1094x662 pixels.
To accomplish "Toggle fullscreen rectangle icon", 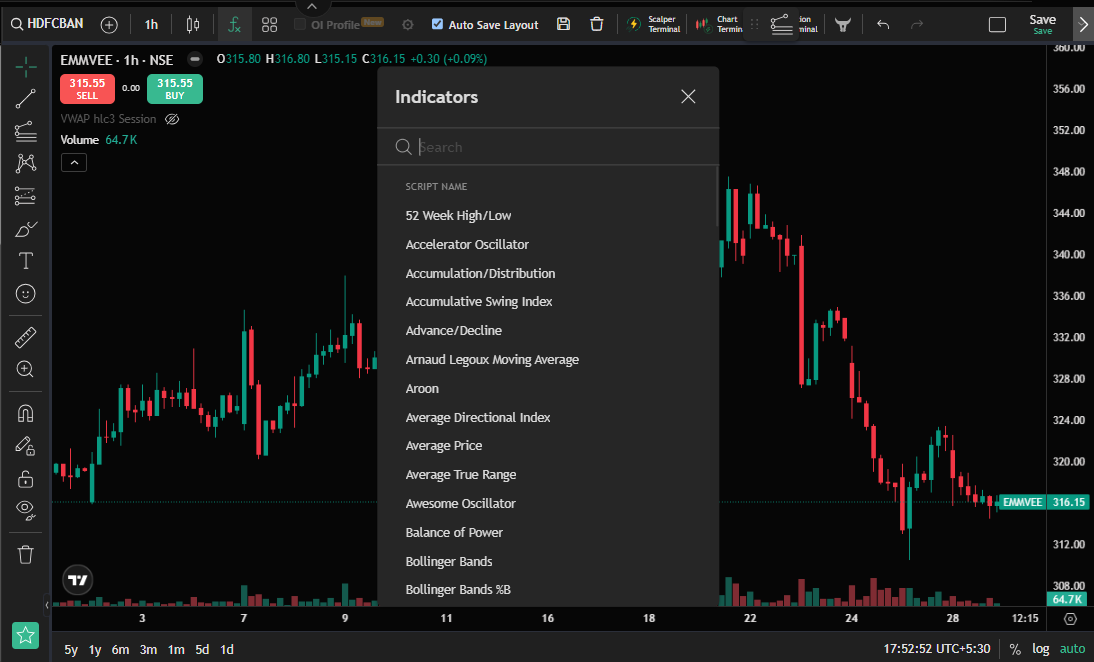I will [x=998, y=25].
